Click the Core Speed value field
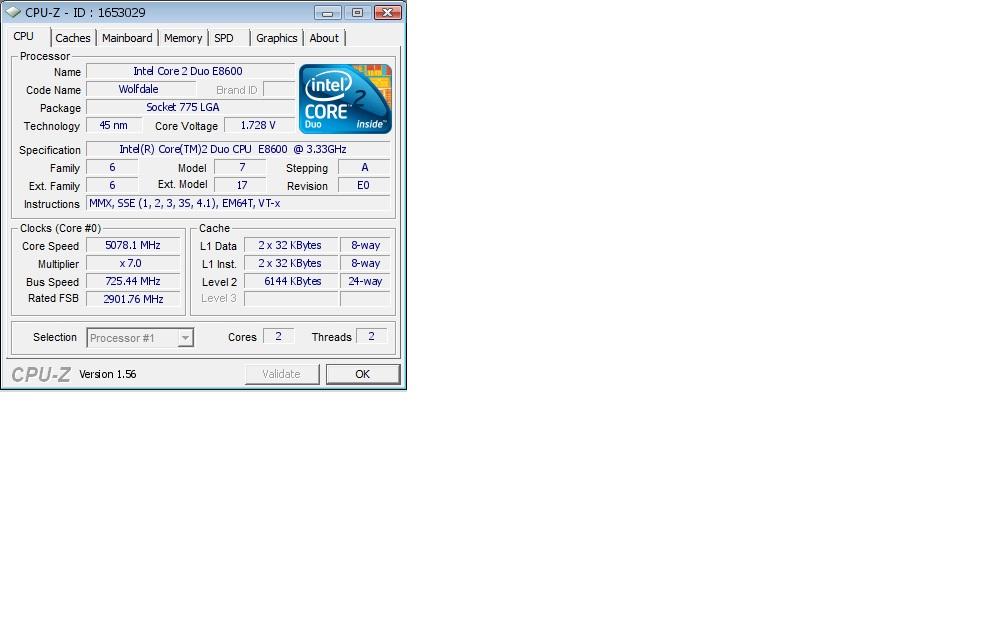 click(x=132, y=246)
